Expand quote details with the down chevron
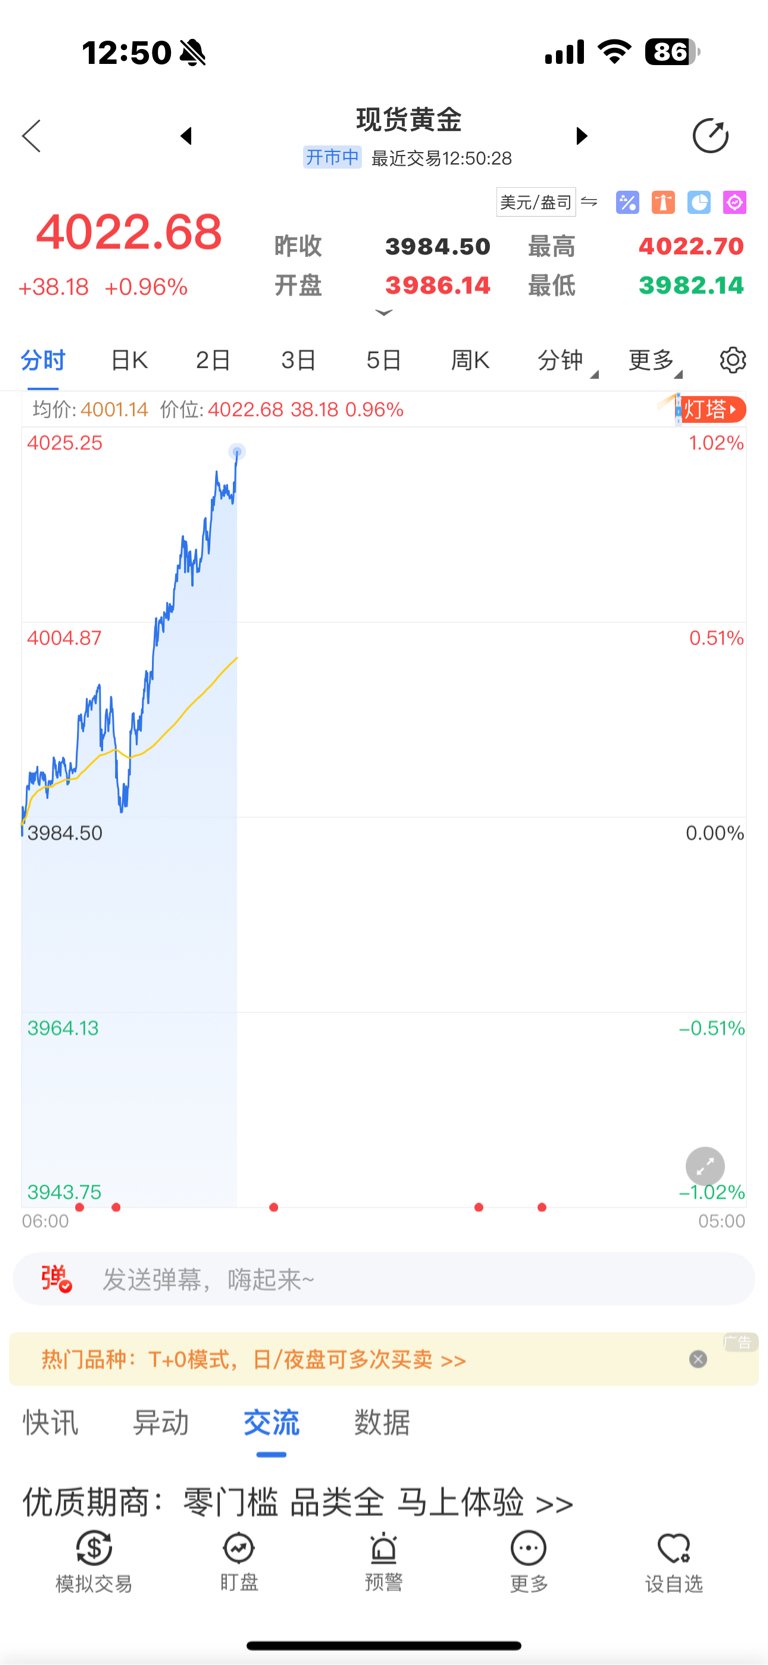This screenshot has height=1665, width=768. pyautogui.click(x=384, y=313)
